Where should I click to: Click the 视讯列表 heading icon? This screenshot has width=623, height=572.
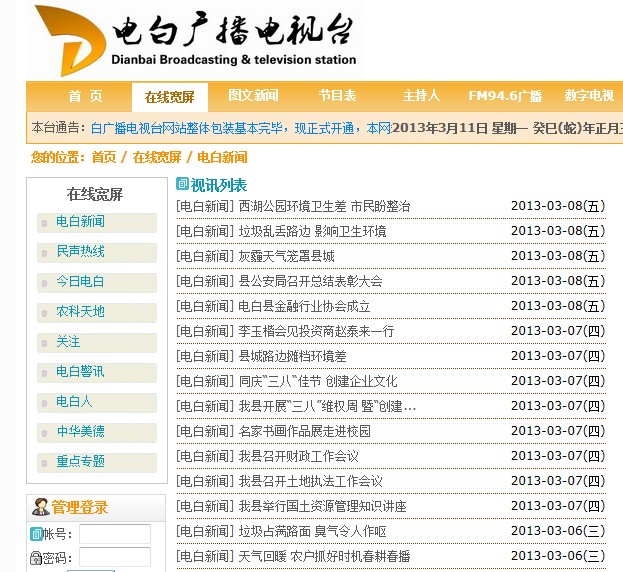pyautogui.click(x=182, y=184)
